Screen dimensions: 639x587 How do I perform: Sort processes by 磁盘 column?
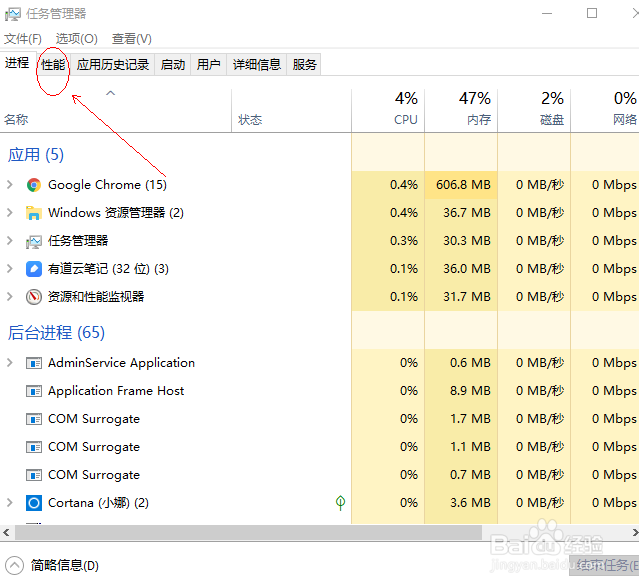tap(534, 110)
